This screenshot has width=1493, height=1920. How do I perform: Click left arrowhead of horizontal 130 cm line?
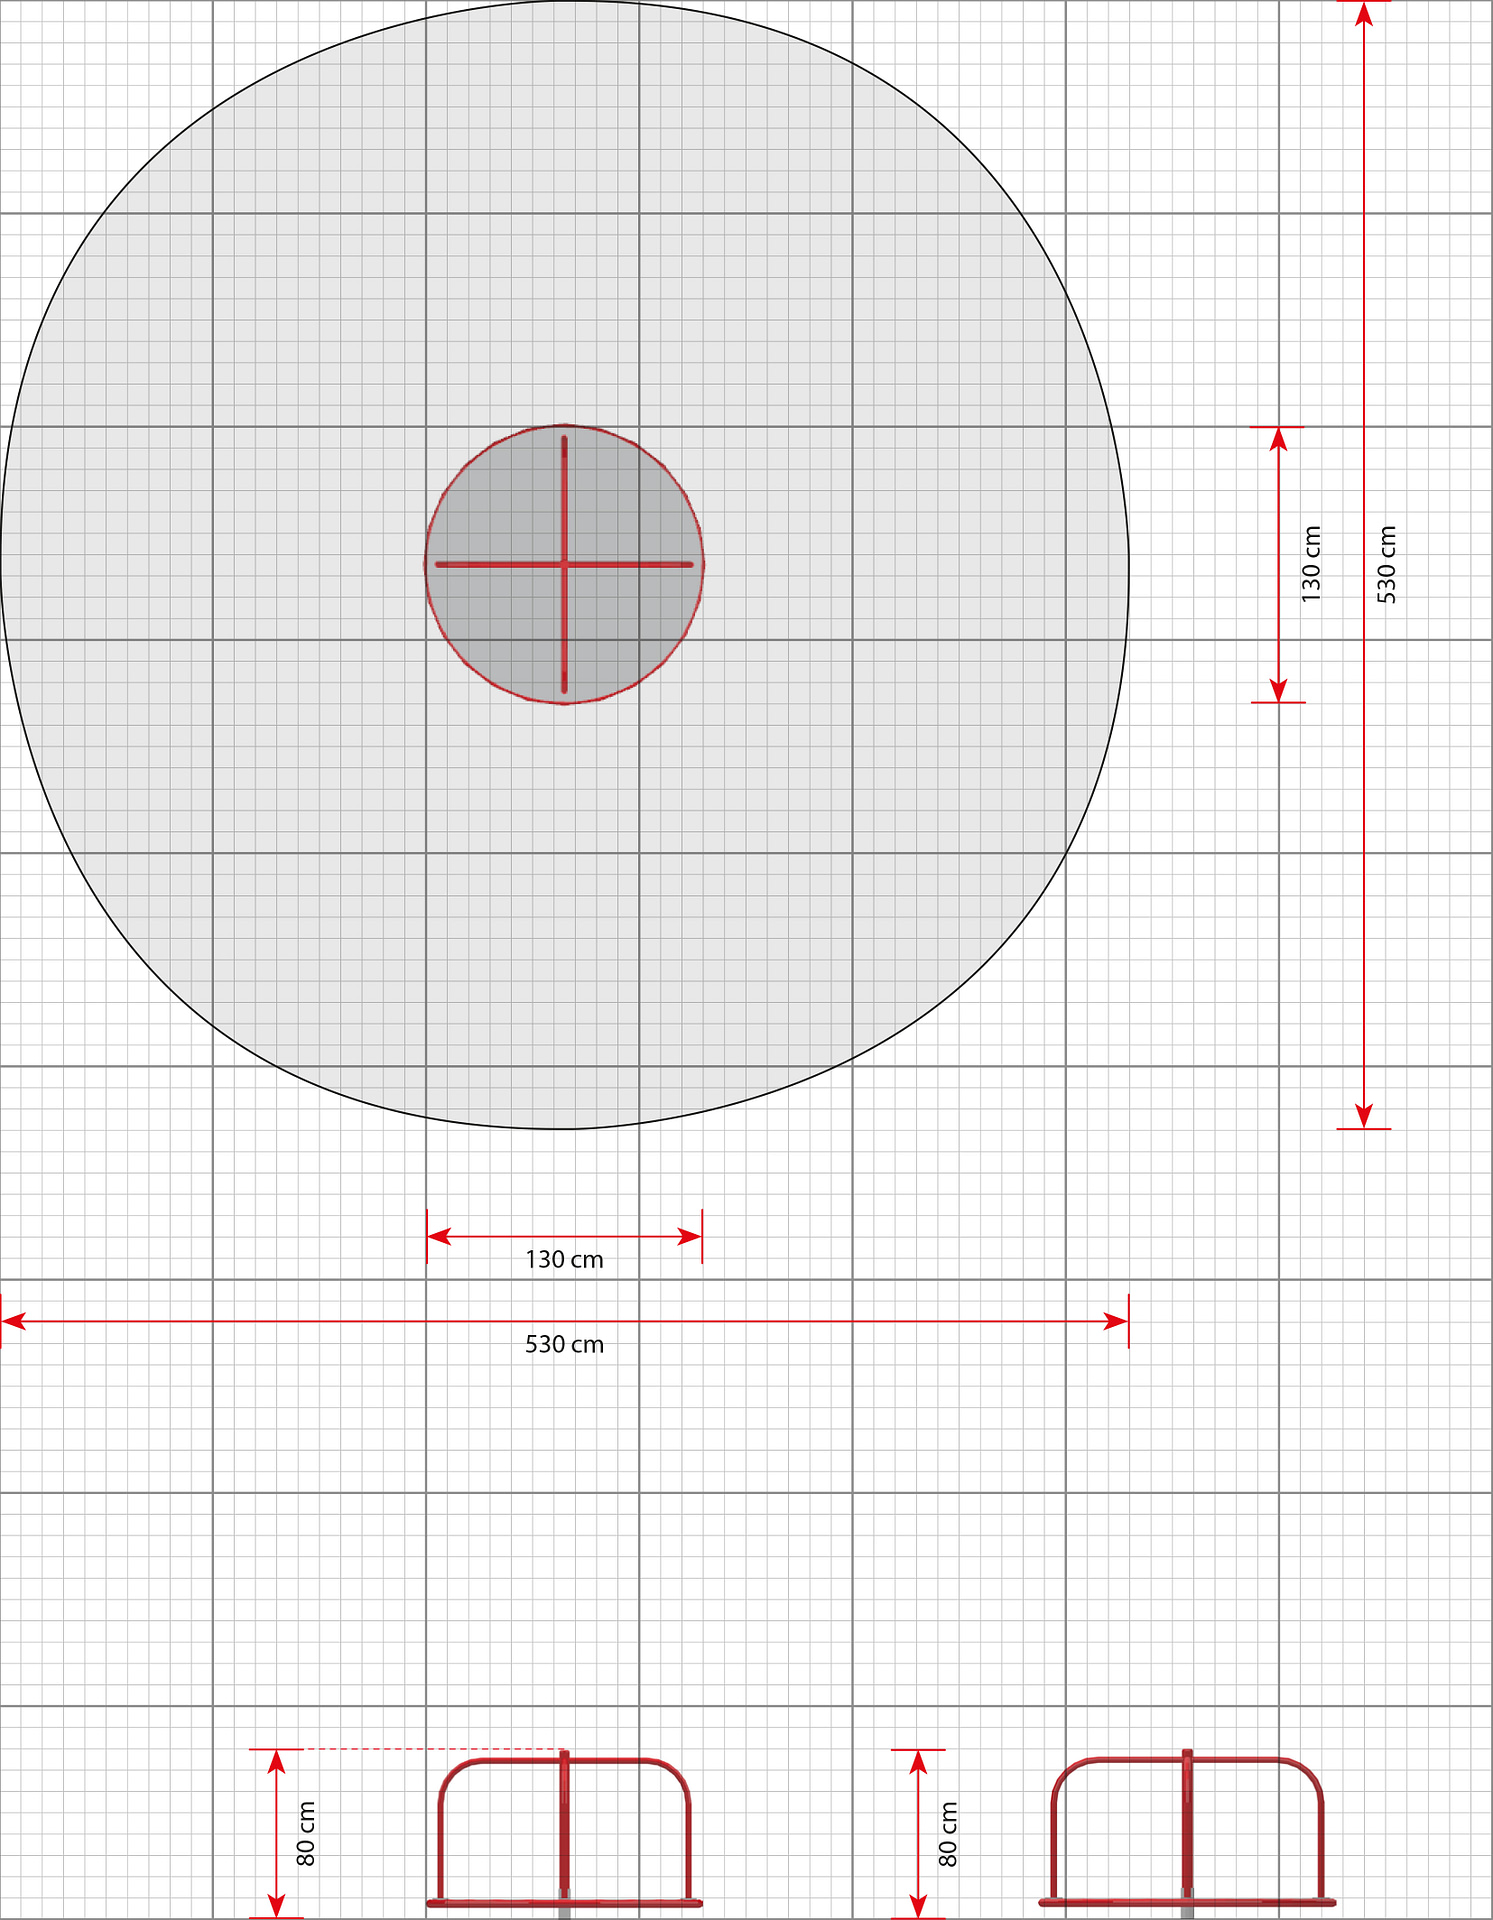coord(440,1236)
